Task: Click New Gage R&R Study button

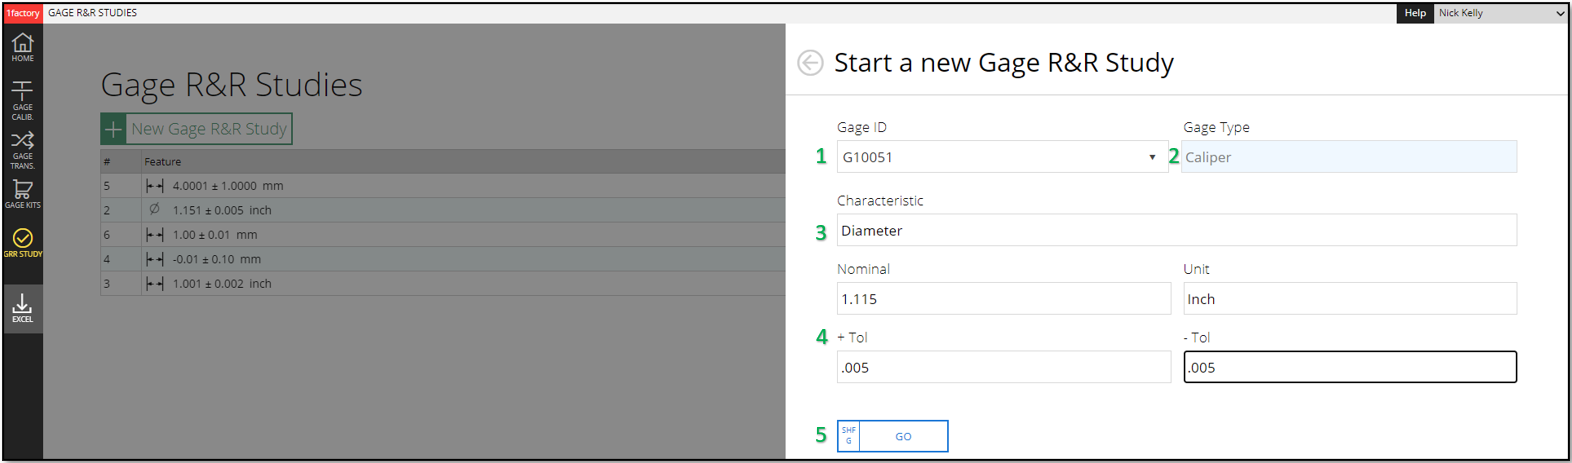Action: [197, 129]
